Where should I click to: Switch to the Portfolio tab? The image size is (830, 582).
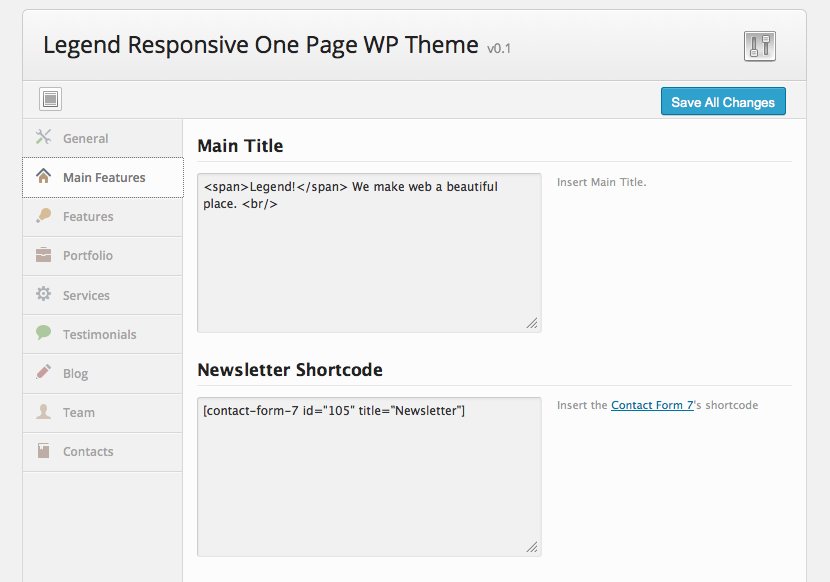88,256
